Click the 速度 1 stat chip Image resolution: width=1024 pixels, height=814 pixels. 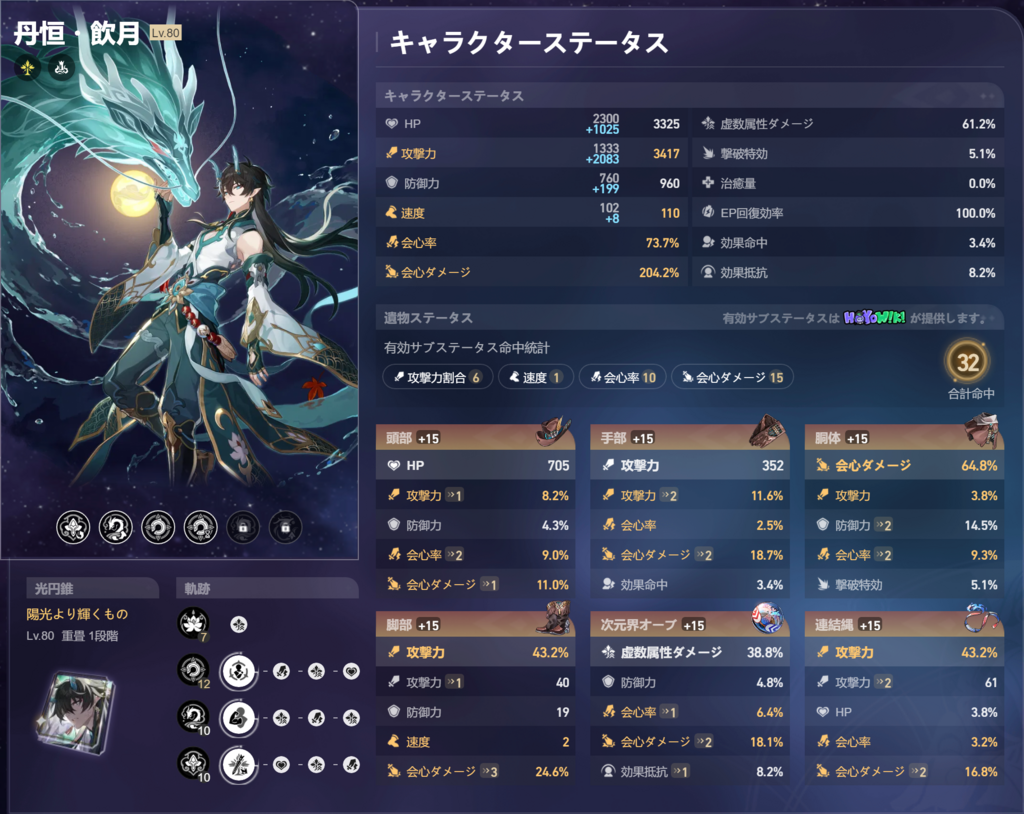[x=536, y=377]
